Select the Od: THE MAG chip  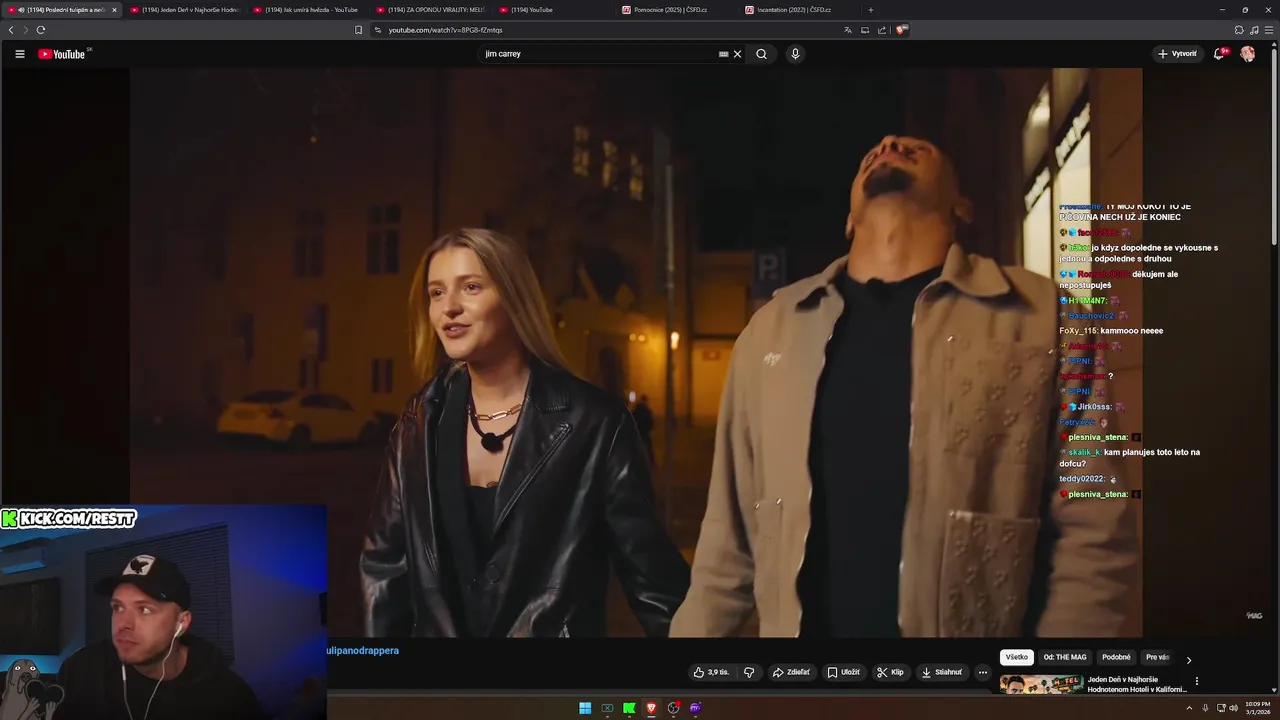[1065, 657]
